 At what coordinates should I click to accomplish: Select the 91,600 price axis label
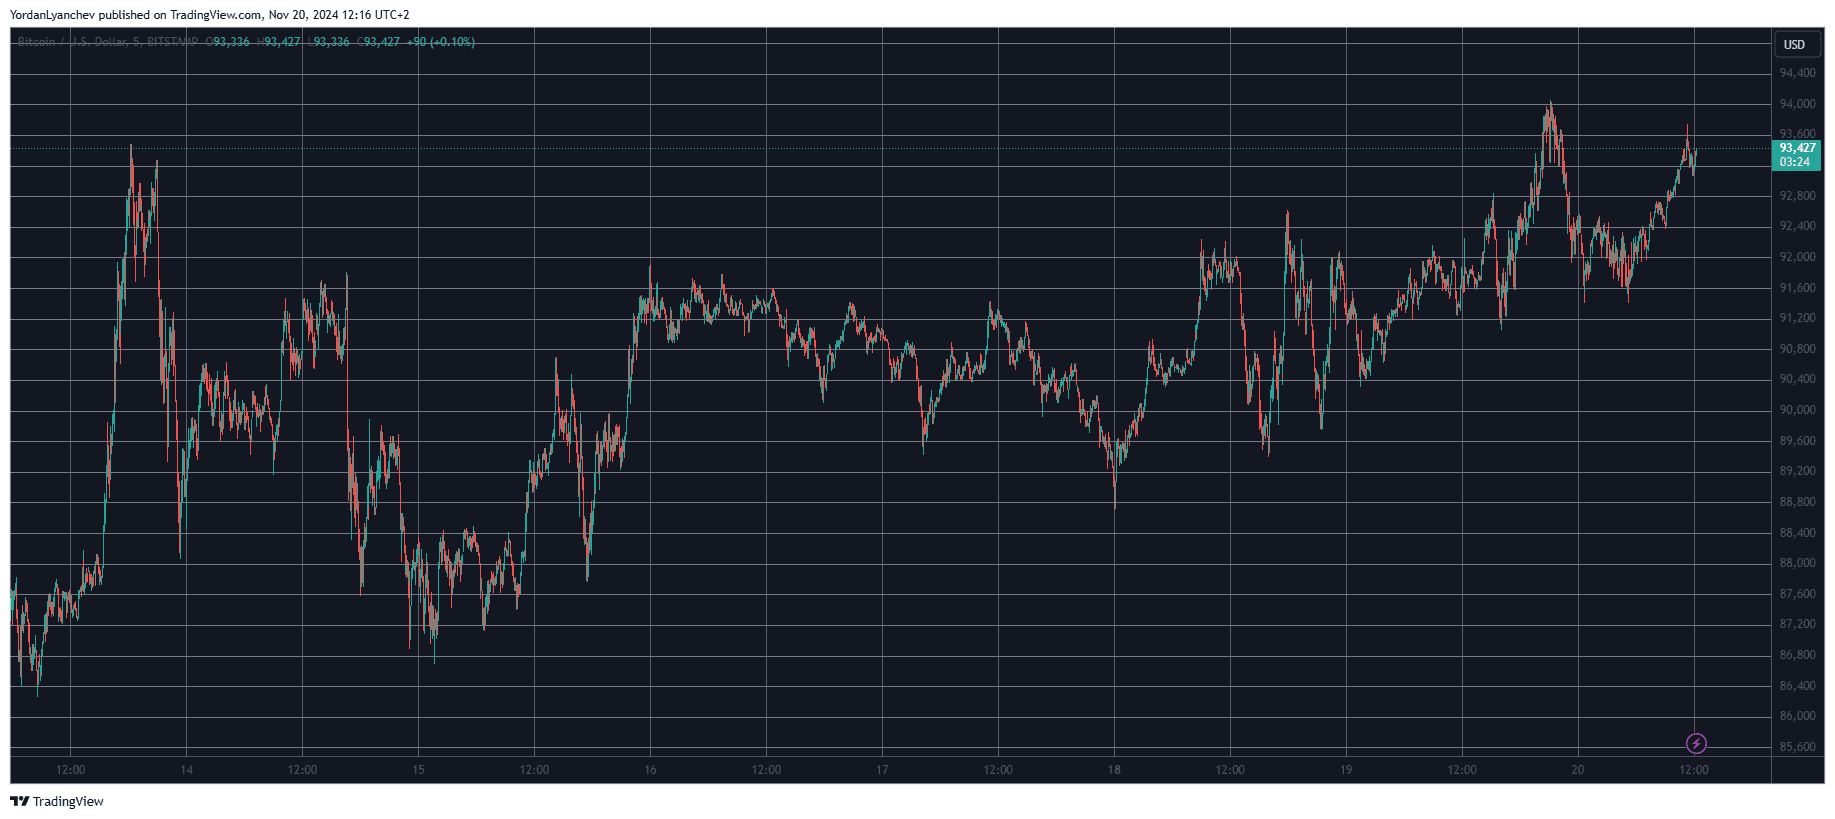pyautogui.click(x=1797, y=288)
